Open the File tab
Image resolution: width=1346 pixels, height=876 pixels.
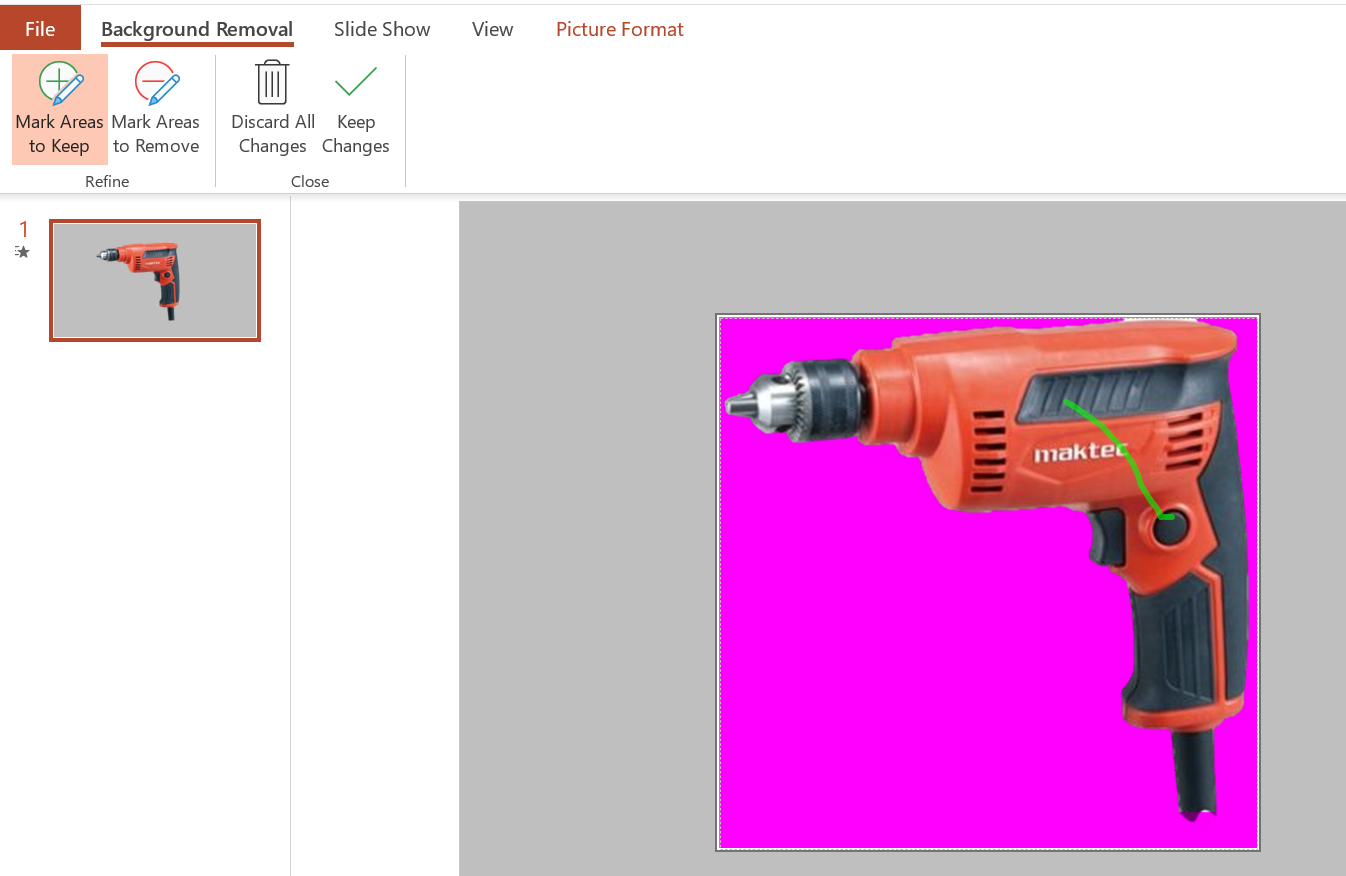[40, 28]
